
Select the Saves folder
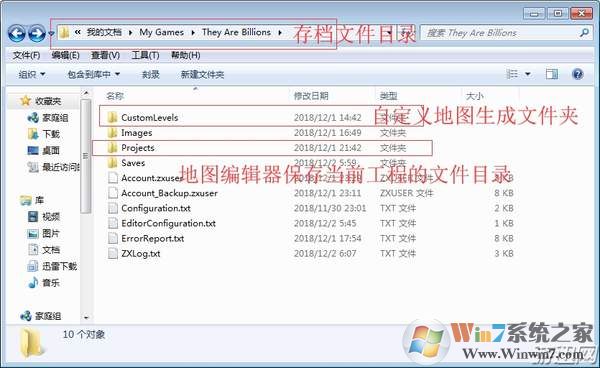coord(133,163)
